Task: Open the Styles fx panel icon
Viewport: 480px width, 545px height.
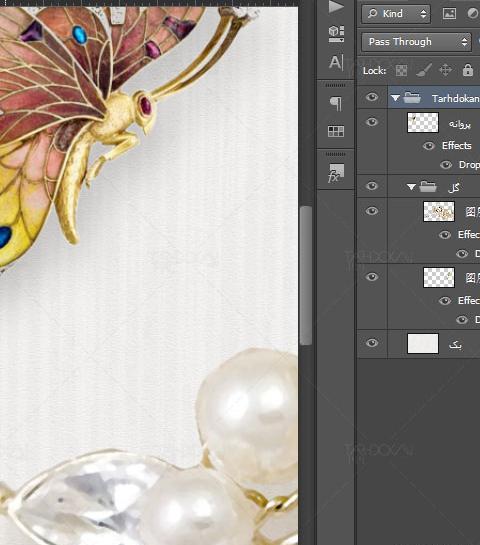Action: coord(336,173)
